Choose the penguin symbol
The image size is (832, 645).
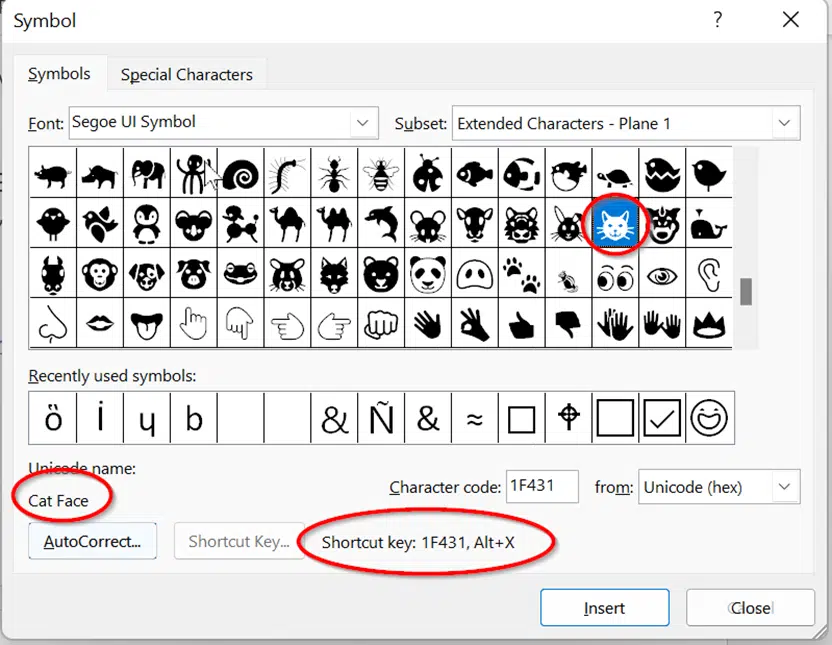(x=146, y=223)
